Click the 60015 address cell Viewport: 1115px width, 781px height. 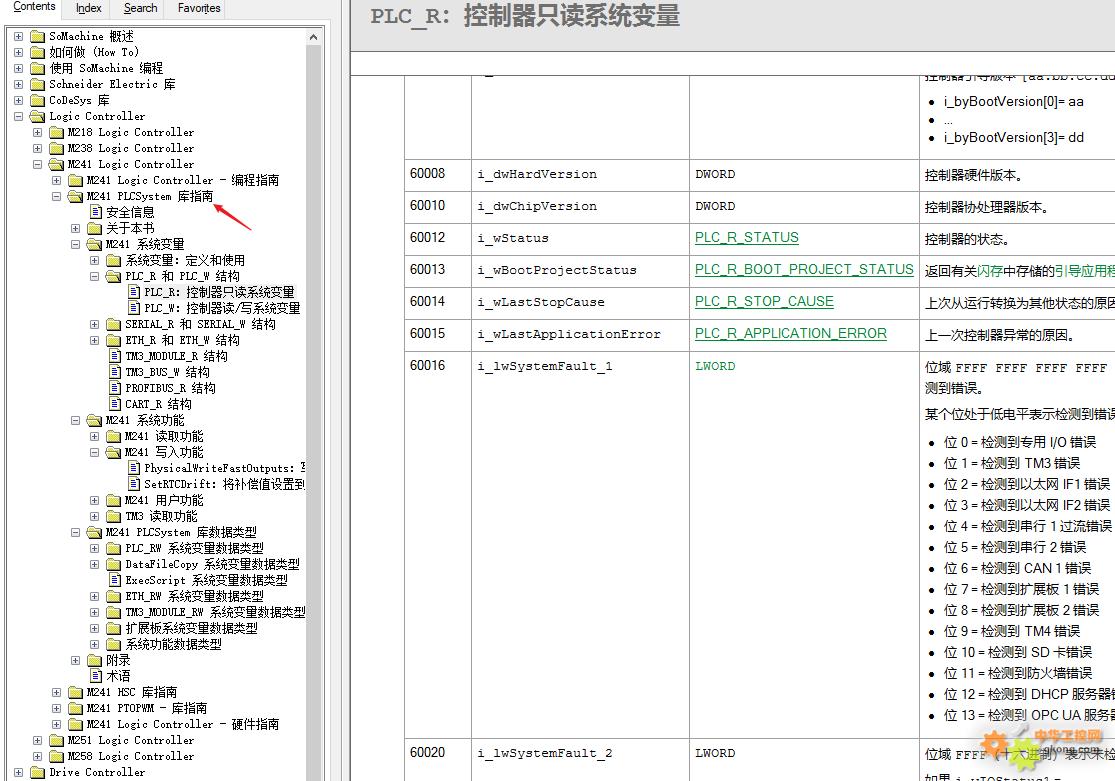[437, 334]
